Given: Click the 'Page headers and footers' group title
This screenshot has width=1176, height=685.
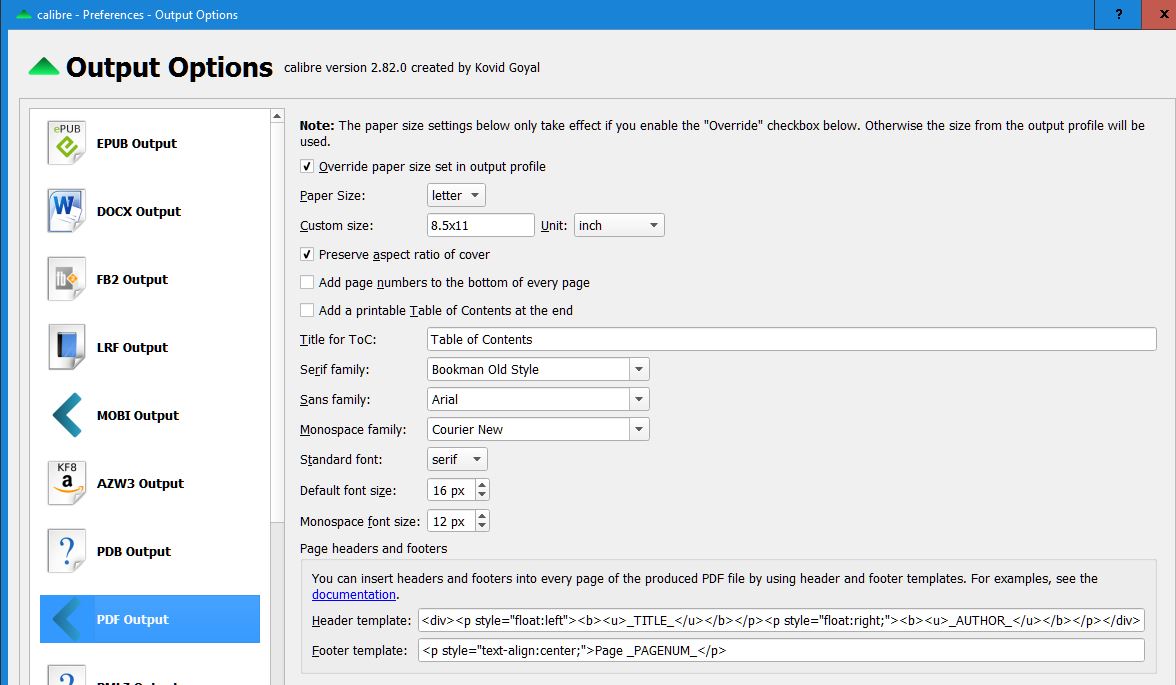Looking at the screenshot, I should click(374, 548).
